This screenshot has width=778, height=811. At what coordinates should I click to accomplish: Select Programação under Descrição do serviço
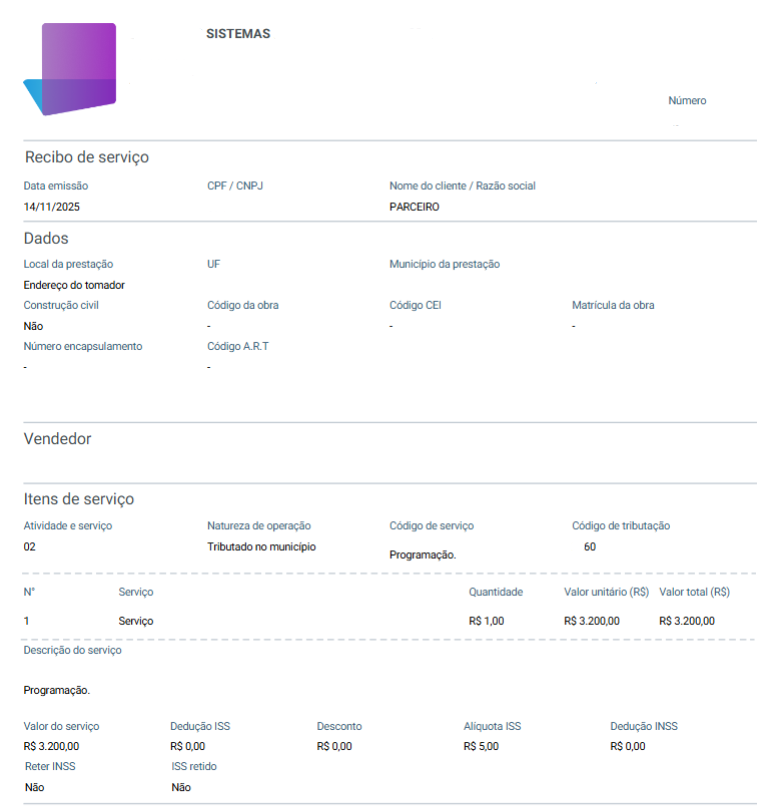pos(56,690)
